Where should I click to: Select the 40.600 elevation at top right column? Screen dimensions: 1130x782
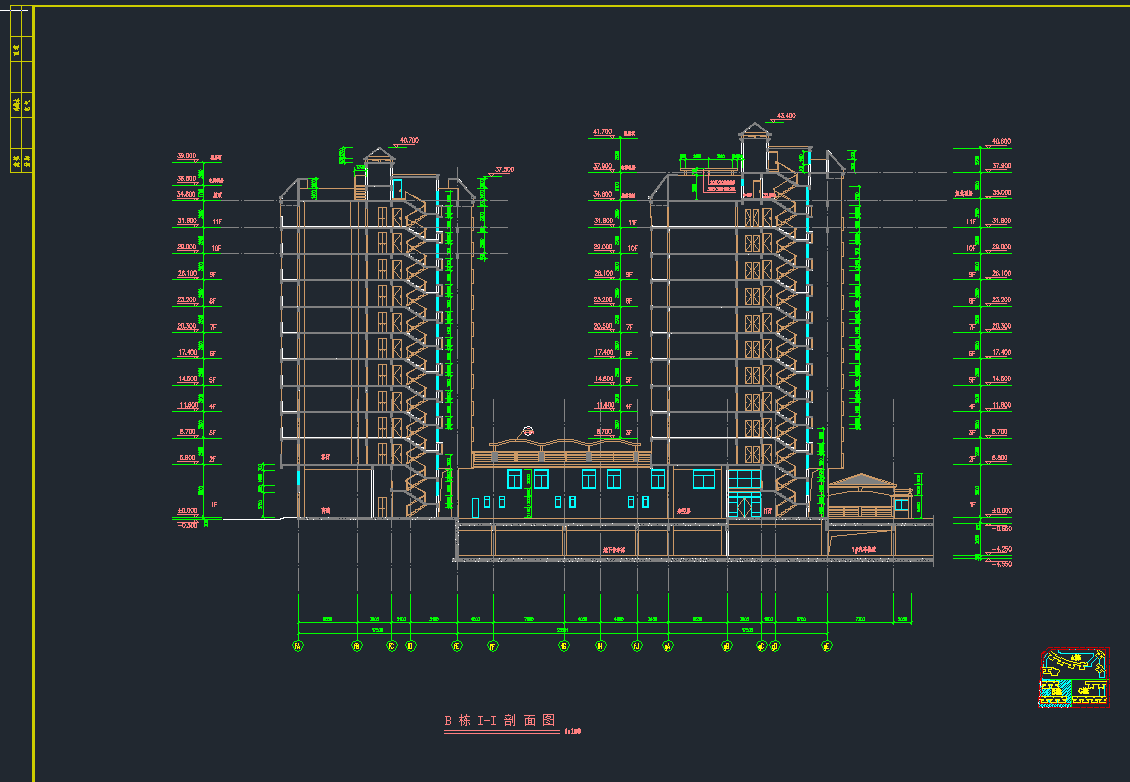coord(999,142)
